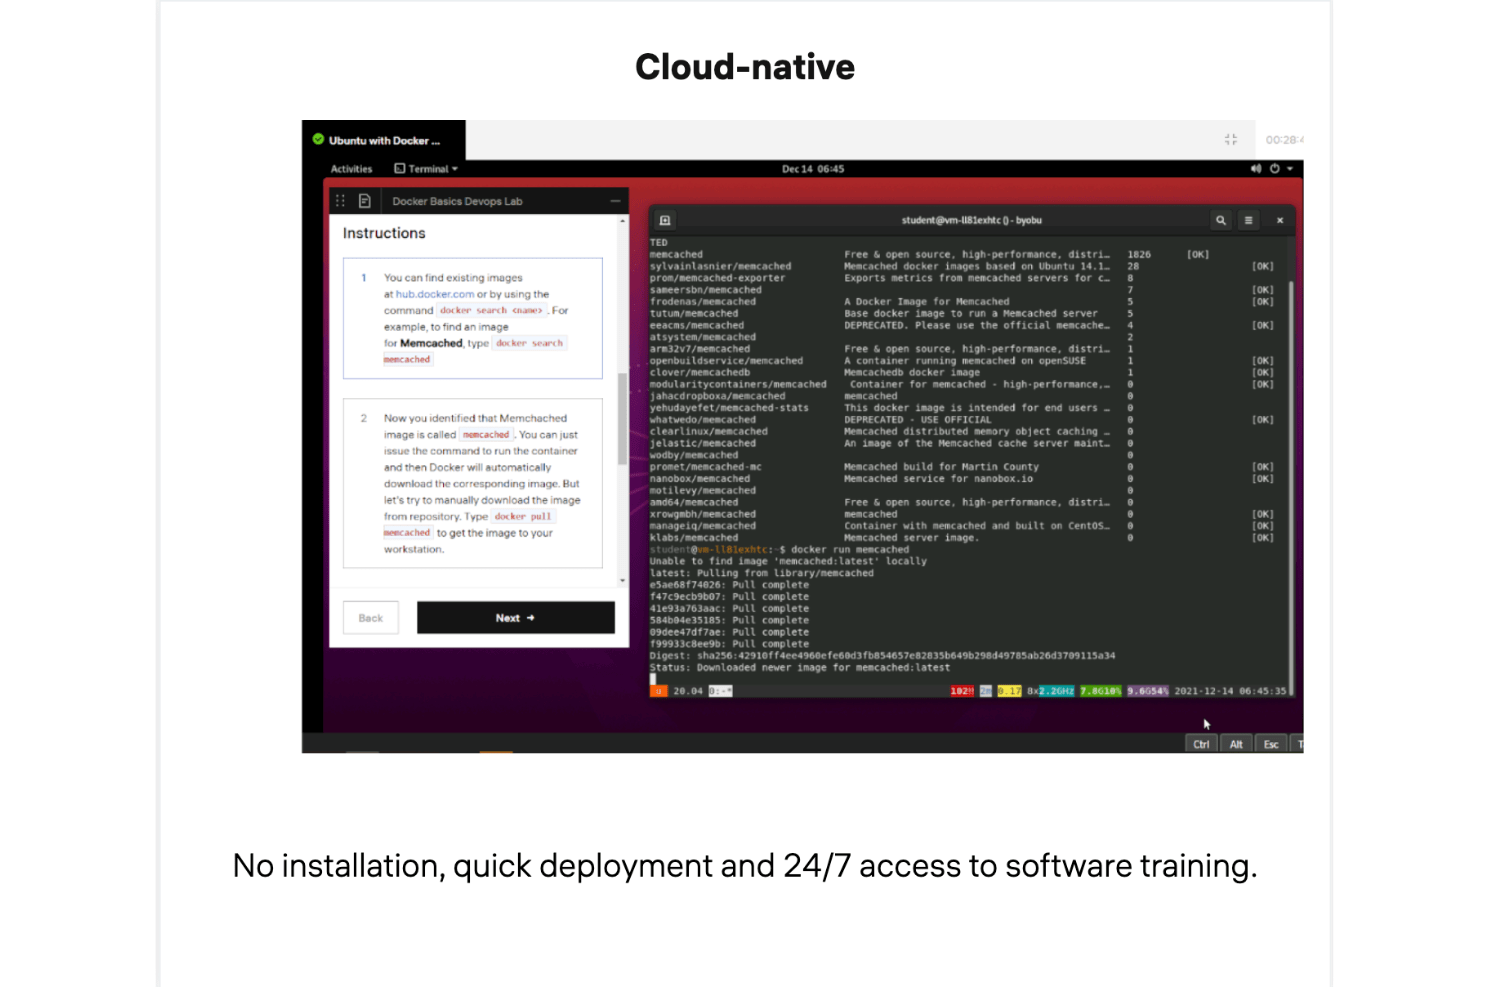
Task: Click the new terminal tab icon
Action: tap(665, 220)
